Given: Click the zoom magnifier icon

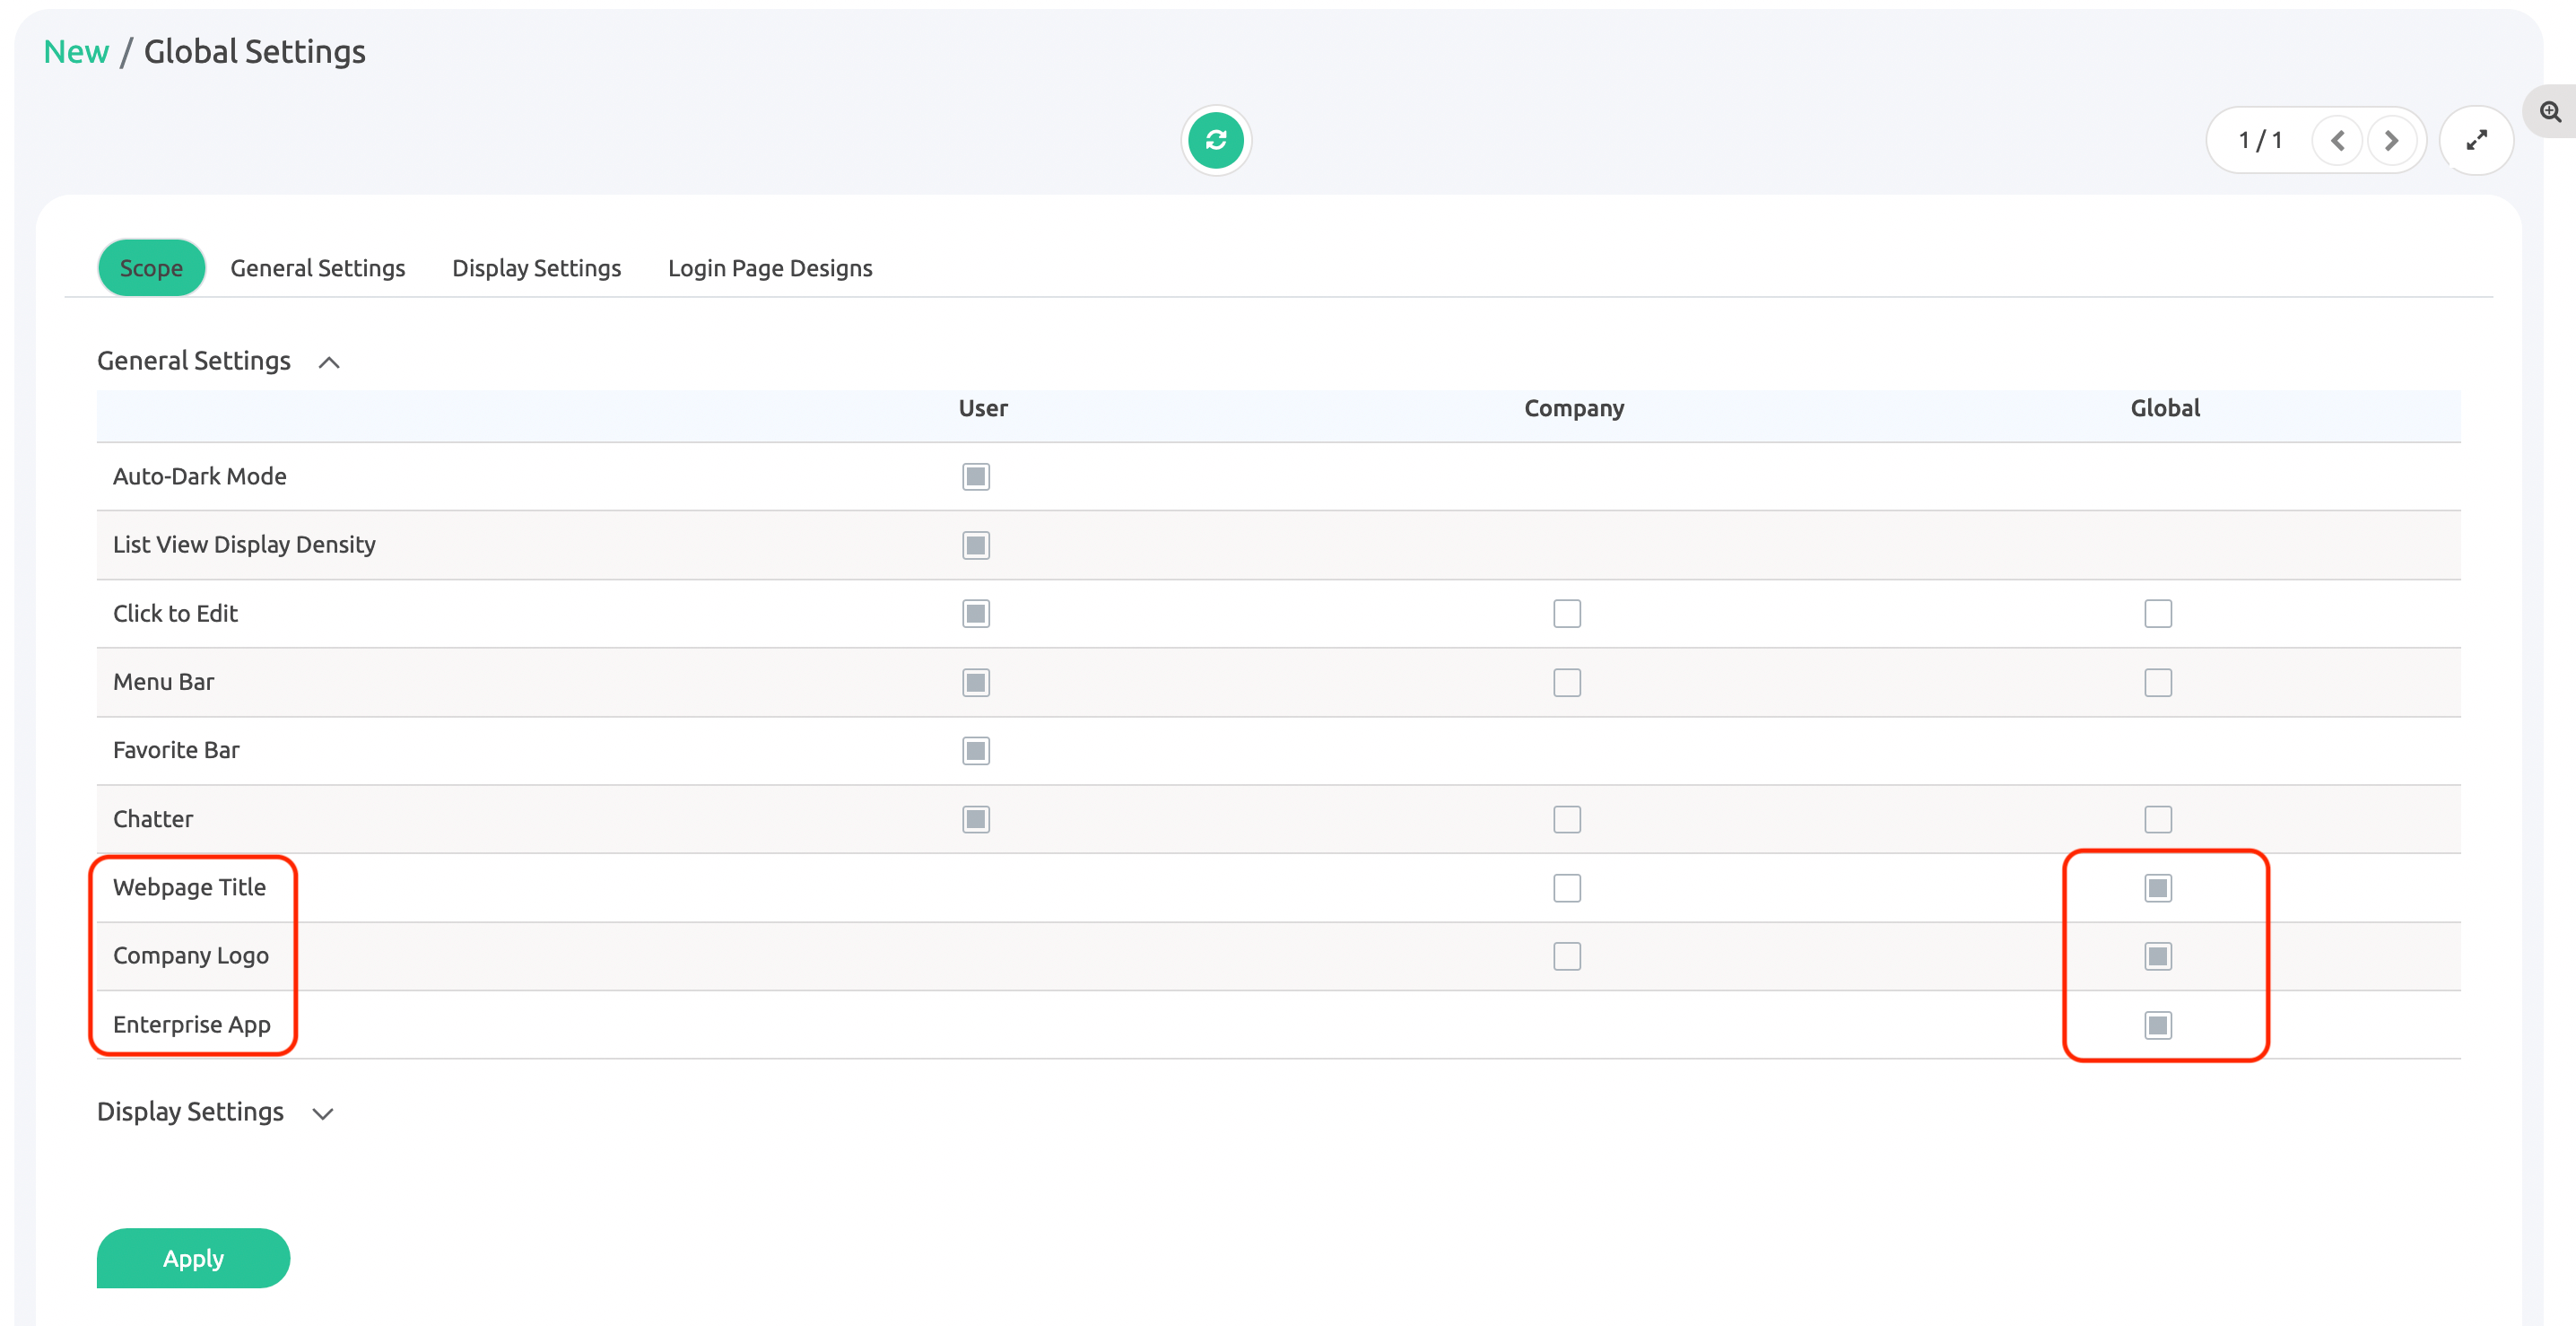Looking at the screenshot, I should pos(2550,112).
